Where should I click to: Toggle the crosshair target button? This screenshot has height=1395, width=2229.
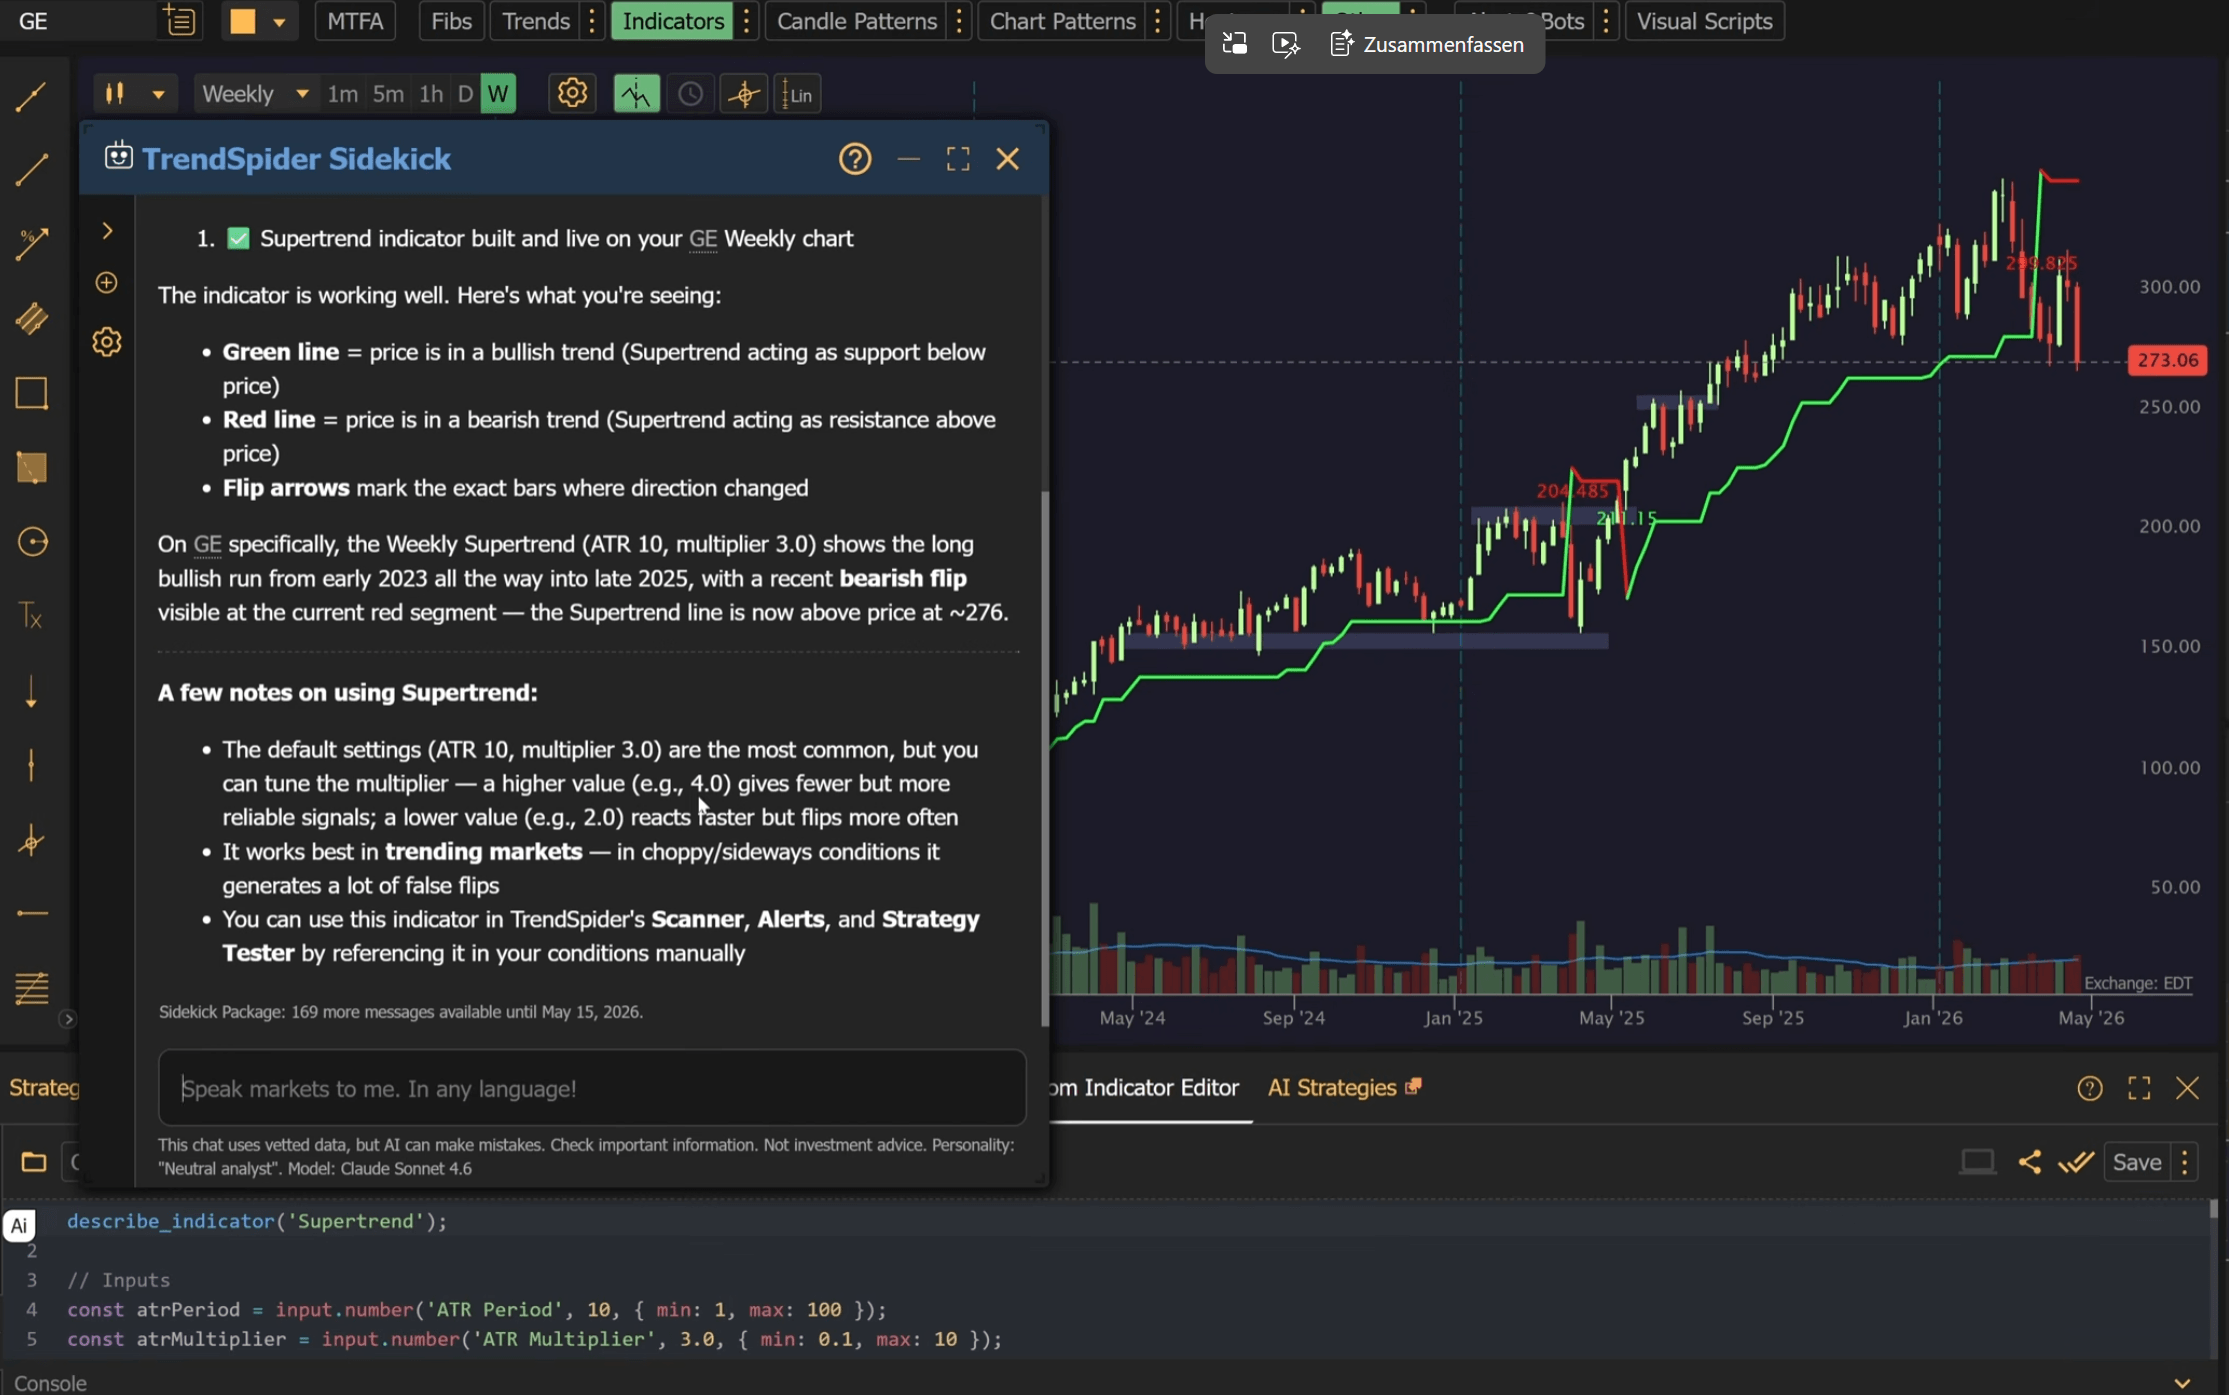pyautogui.click(x=744, y=94)
